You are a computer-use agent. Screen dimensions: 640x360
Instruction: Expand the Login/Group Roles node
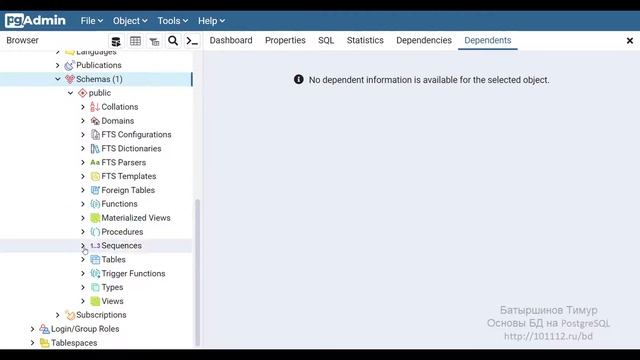pos(32,329)
